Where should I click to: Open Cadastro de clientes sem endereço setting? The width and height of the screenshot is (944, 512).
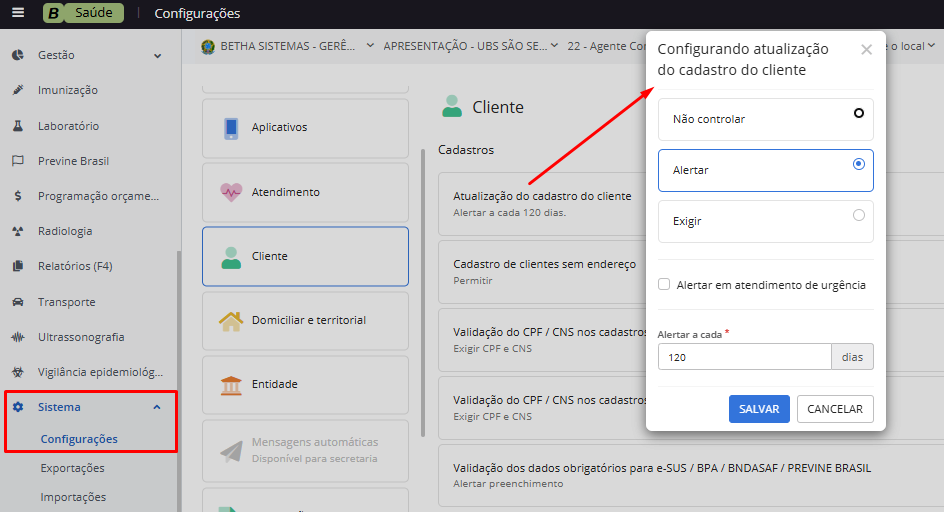pos(542,272)
